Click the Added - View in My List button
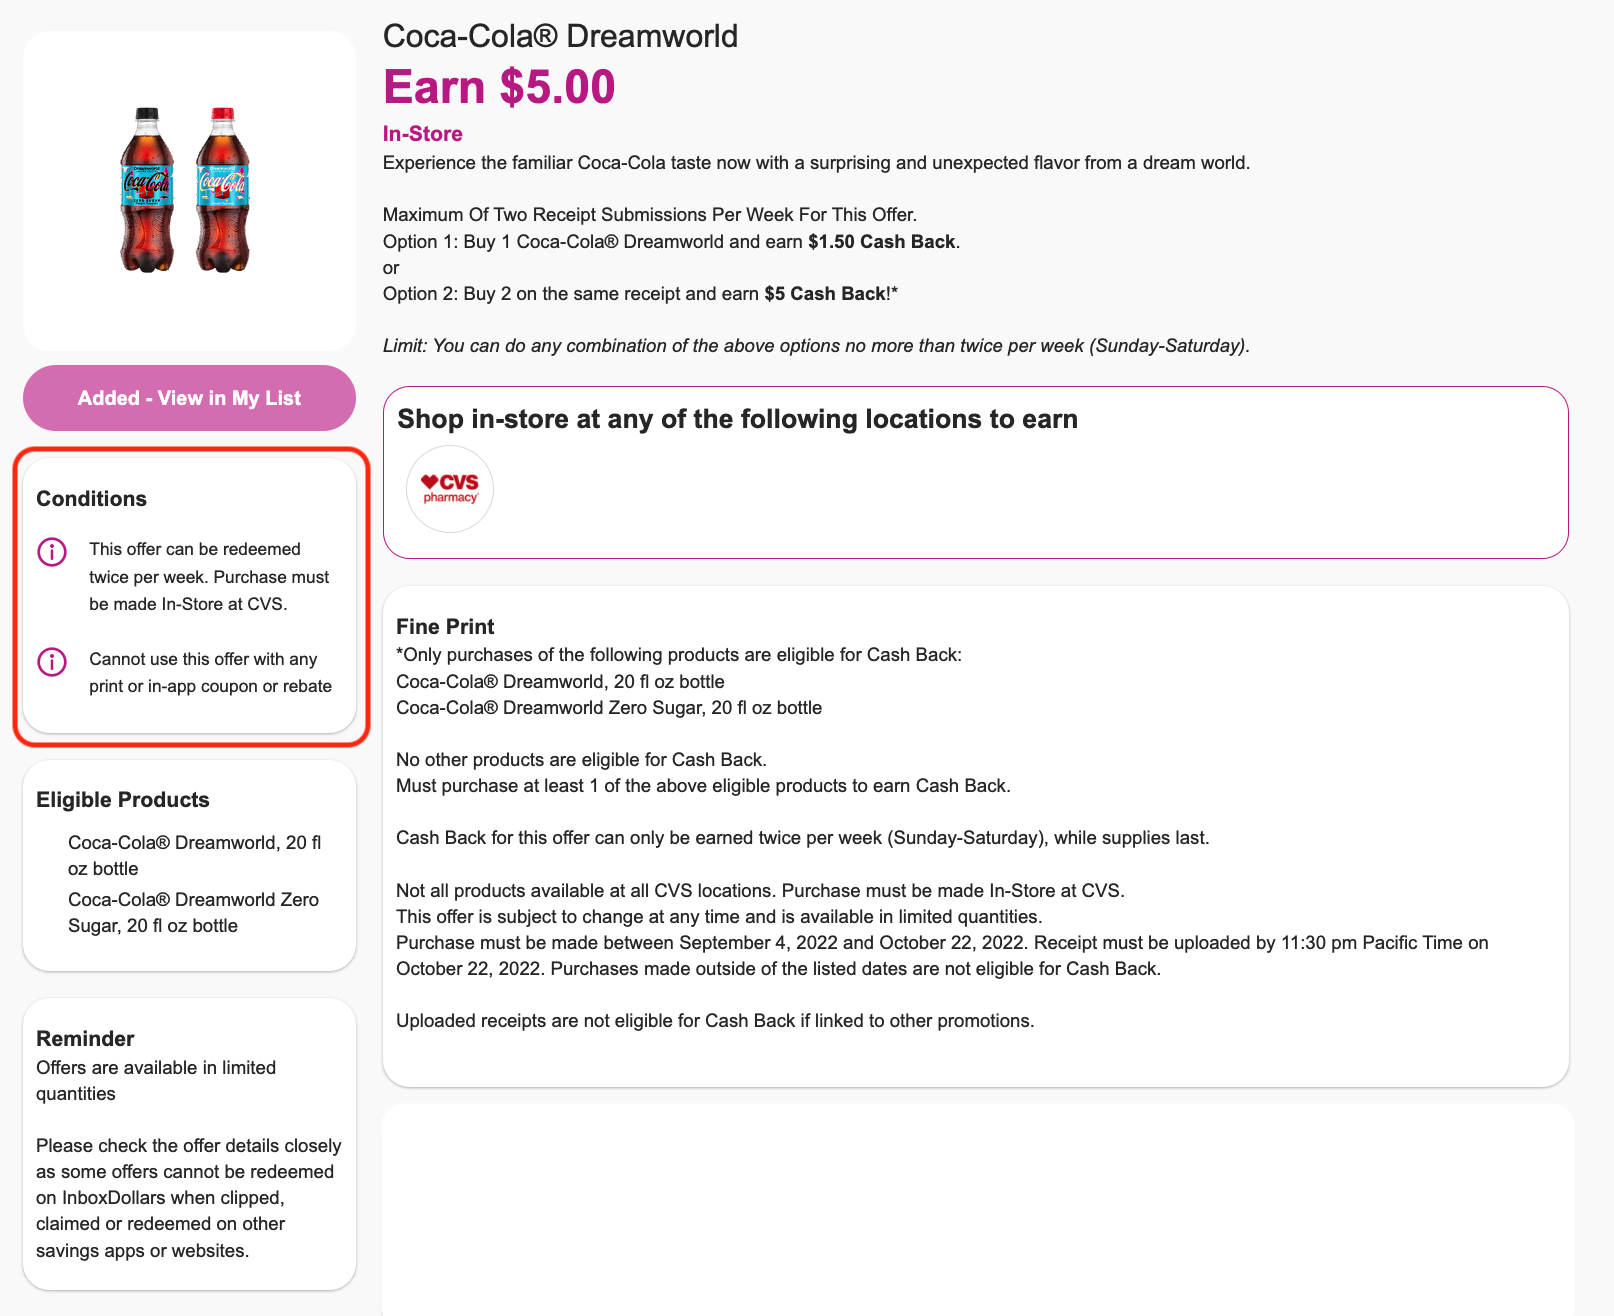Viewport: 1614px width, 1316px height. click(188, 397)
